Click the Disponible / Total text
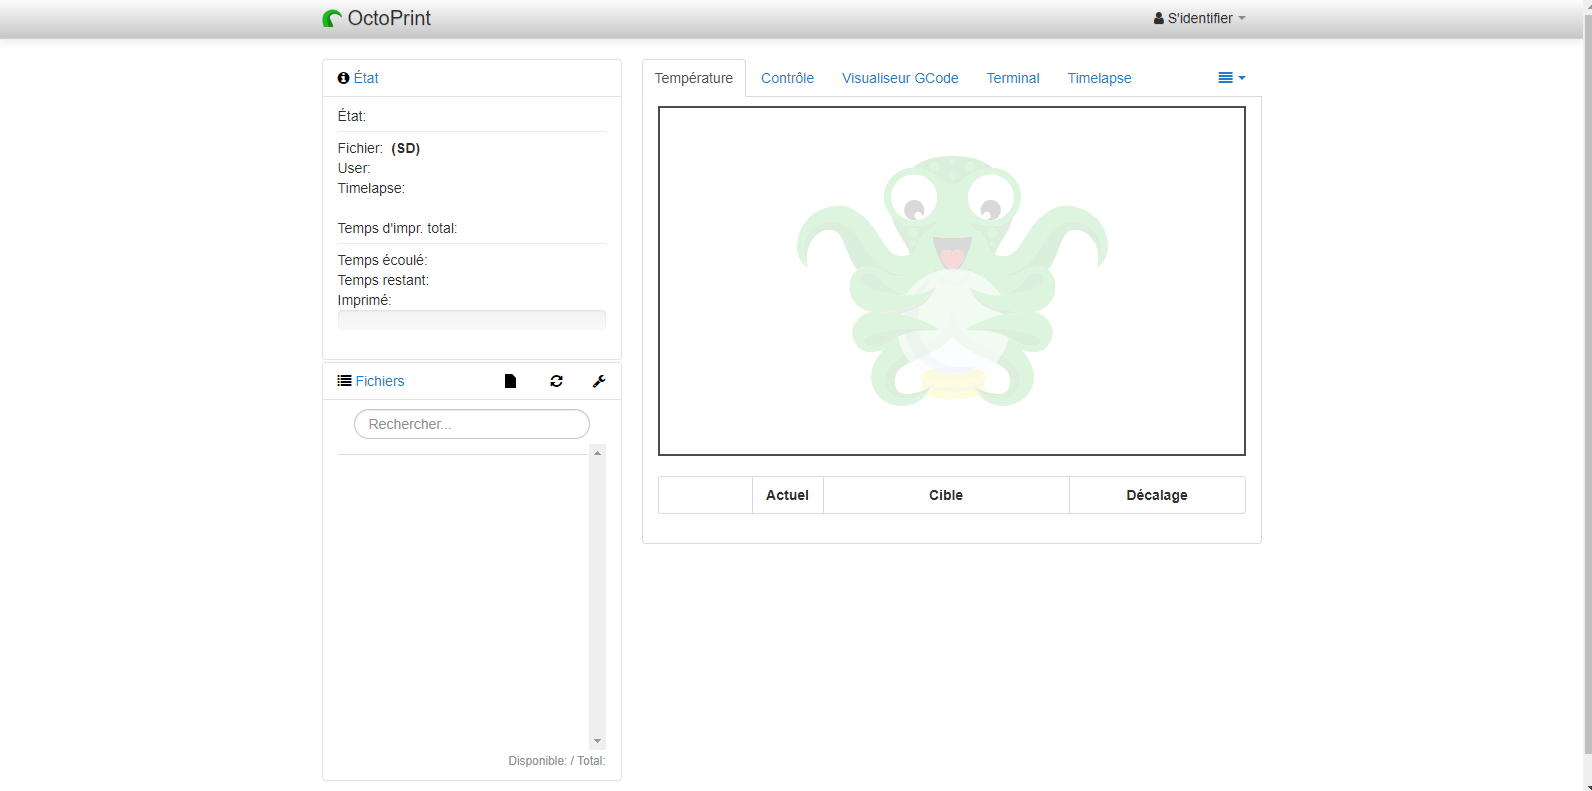Image resolution: width=1592 pixels, height=791 pixels. point(557,761)
